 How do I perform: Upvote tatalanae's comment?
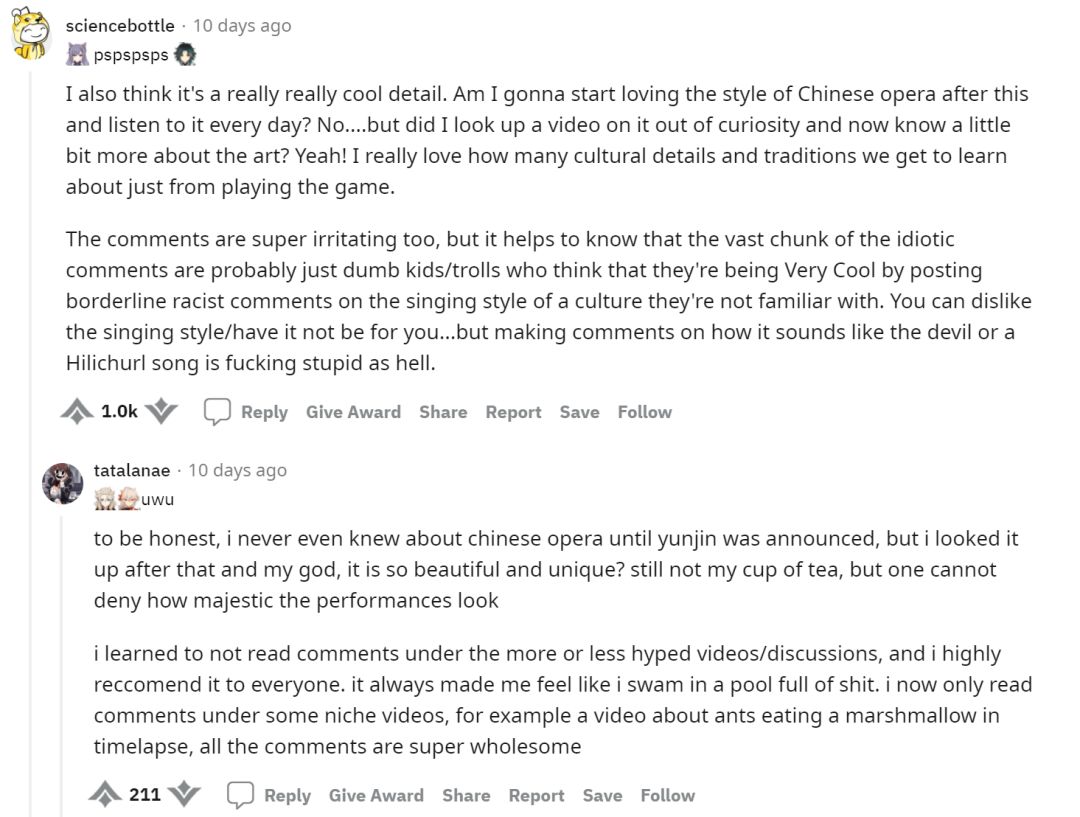point(105,795)
